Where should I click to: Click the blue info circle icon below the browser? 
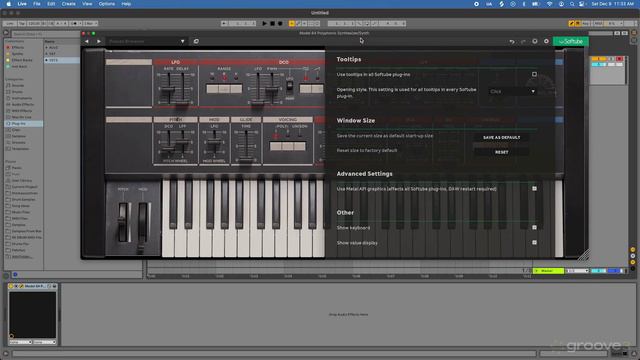15,275
